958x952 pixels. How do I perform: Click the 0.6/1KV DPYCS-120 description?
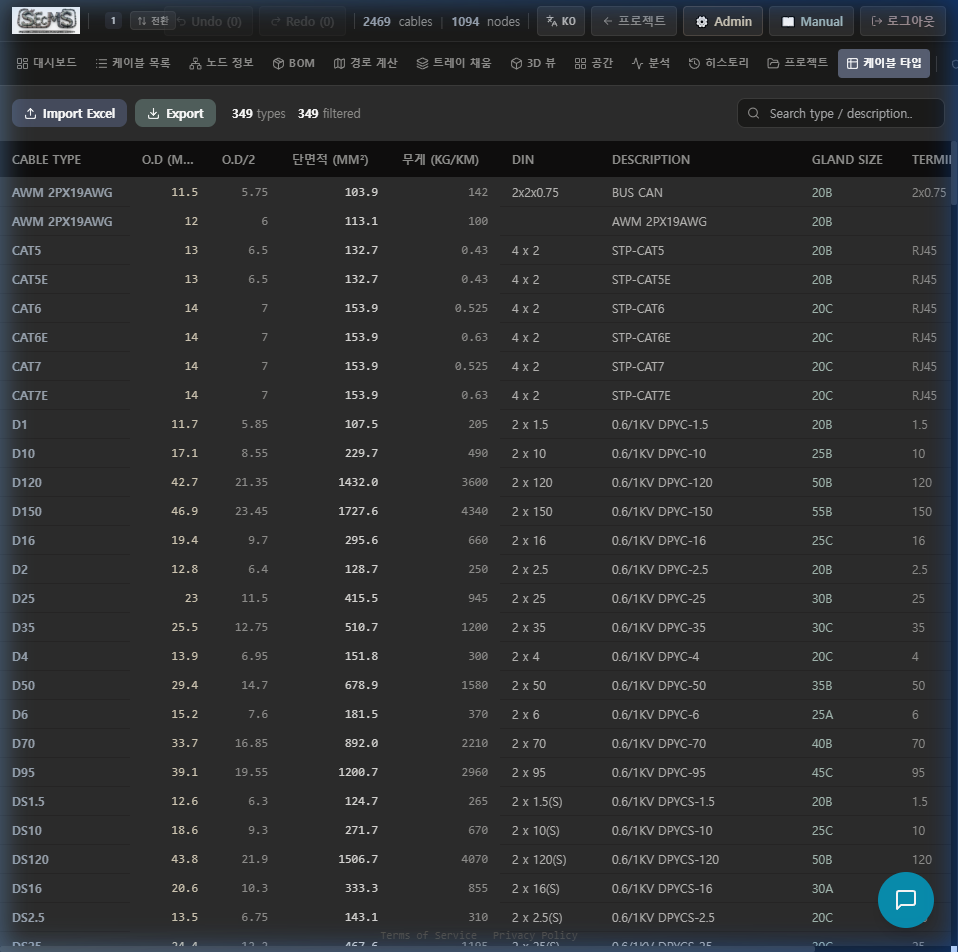[x=665, y=859]
